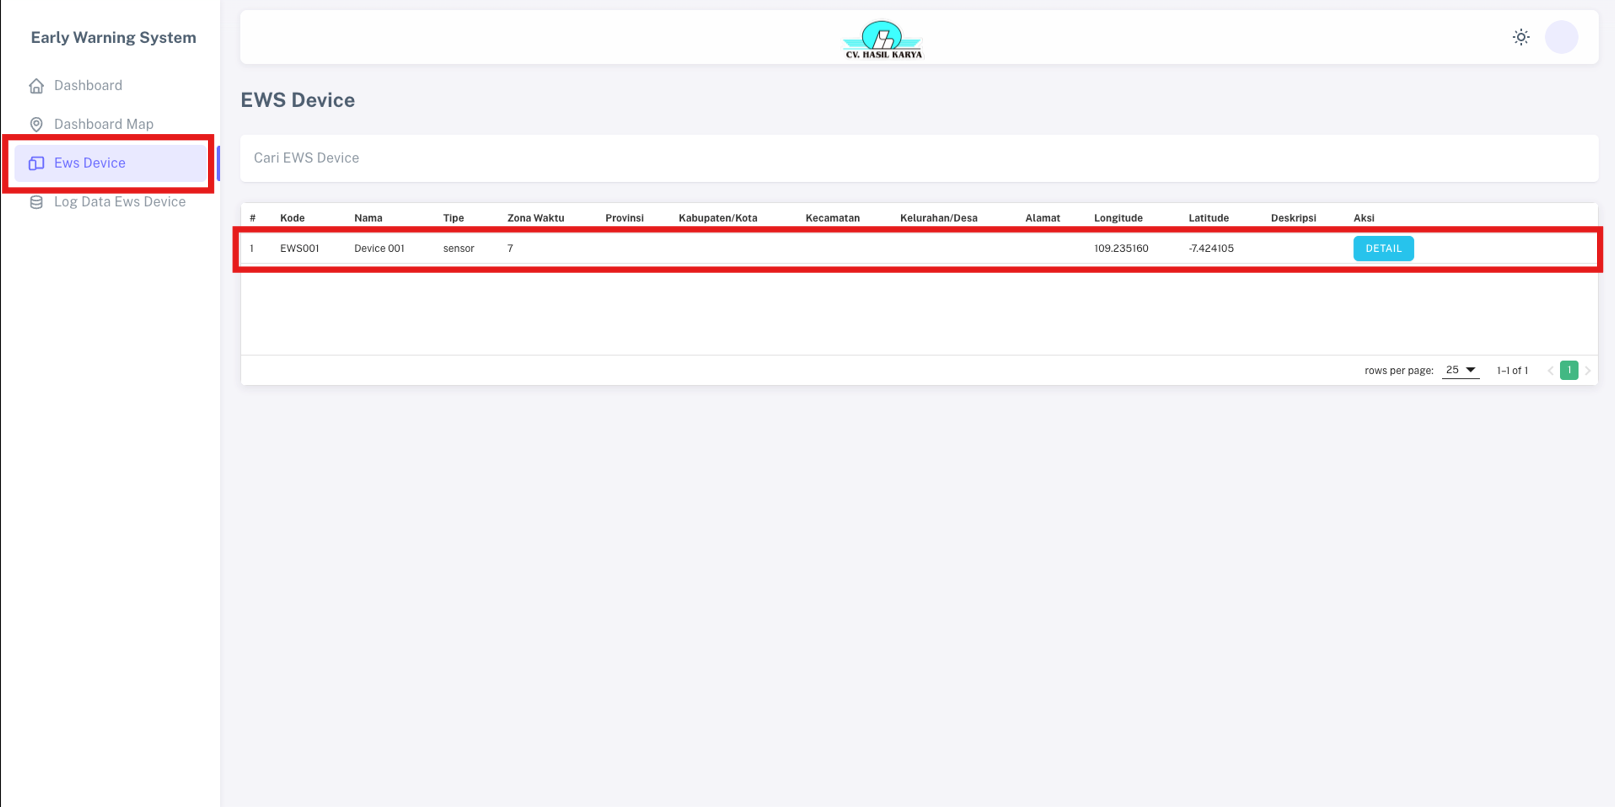Image resolution: width=1615 pixels, height=807 pixels.
Task: Sort by the Longitude column header
Action: [1118, 218]
